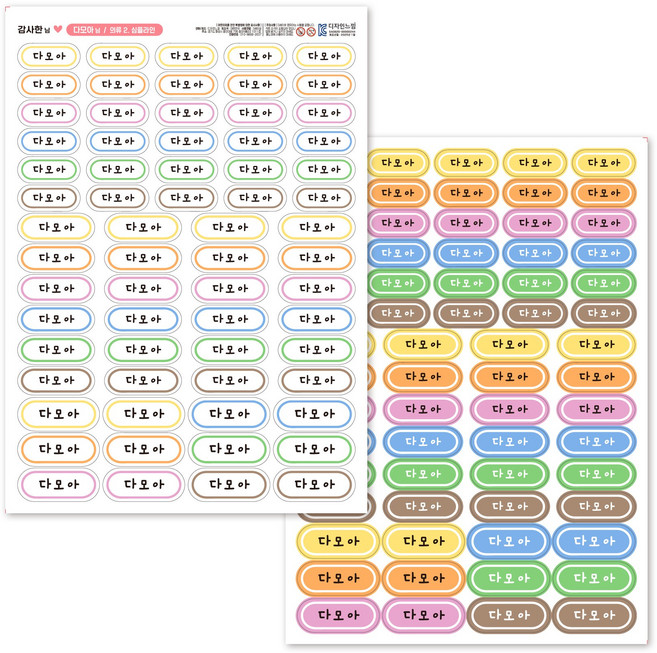
Task: Select the pink 다모아 님 / 의류 2. 심플라인 label
Action: click(x=115, y=30)
